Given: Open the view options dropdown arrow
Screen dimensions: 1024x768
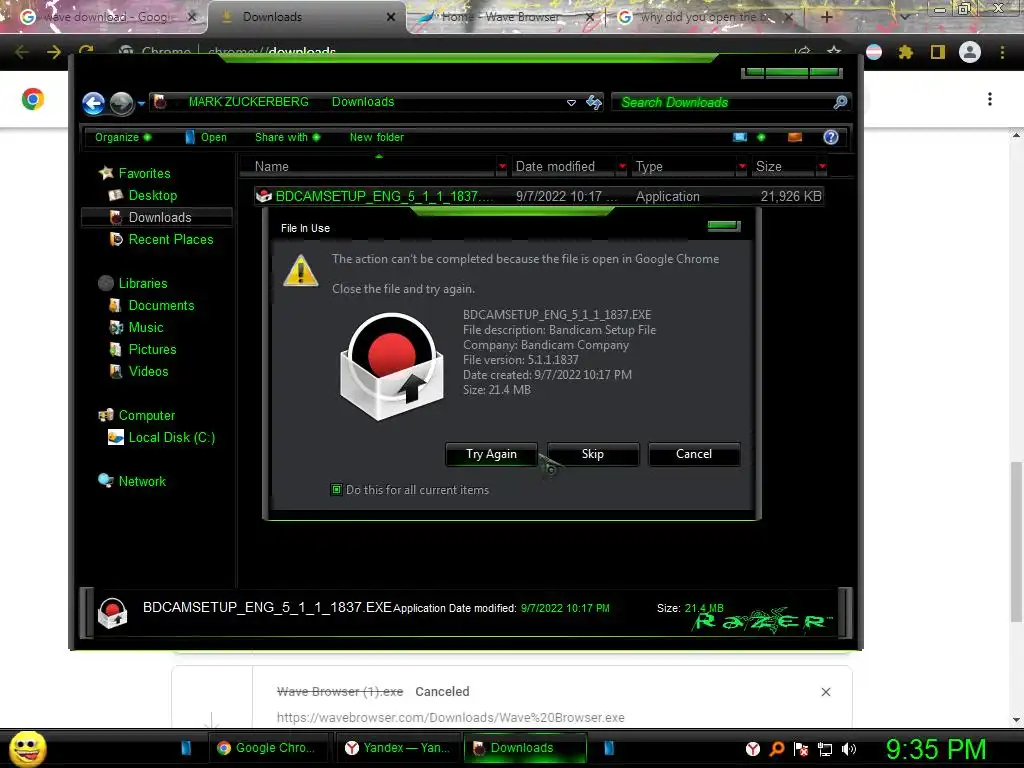Looking at the screenshot, I should click(761, 137).
